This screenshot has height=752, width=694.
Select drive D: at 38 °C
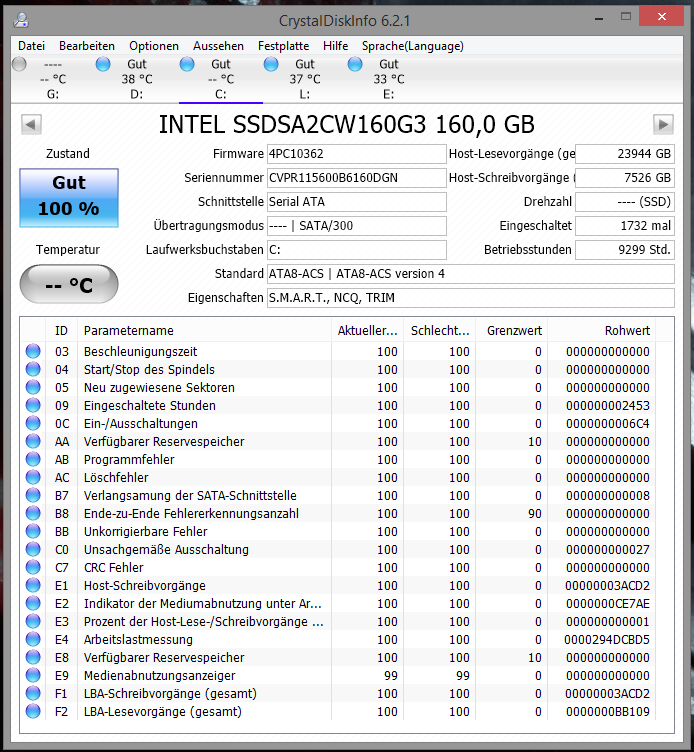tap(137, 79)
